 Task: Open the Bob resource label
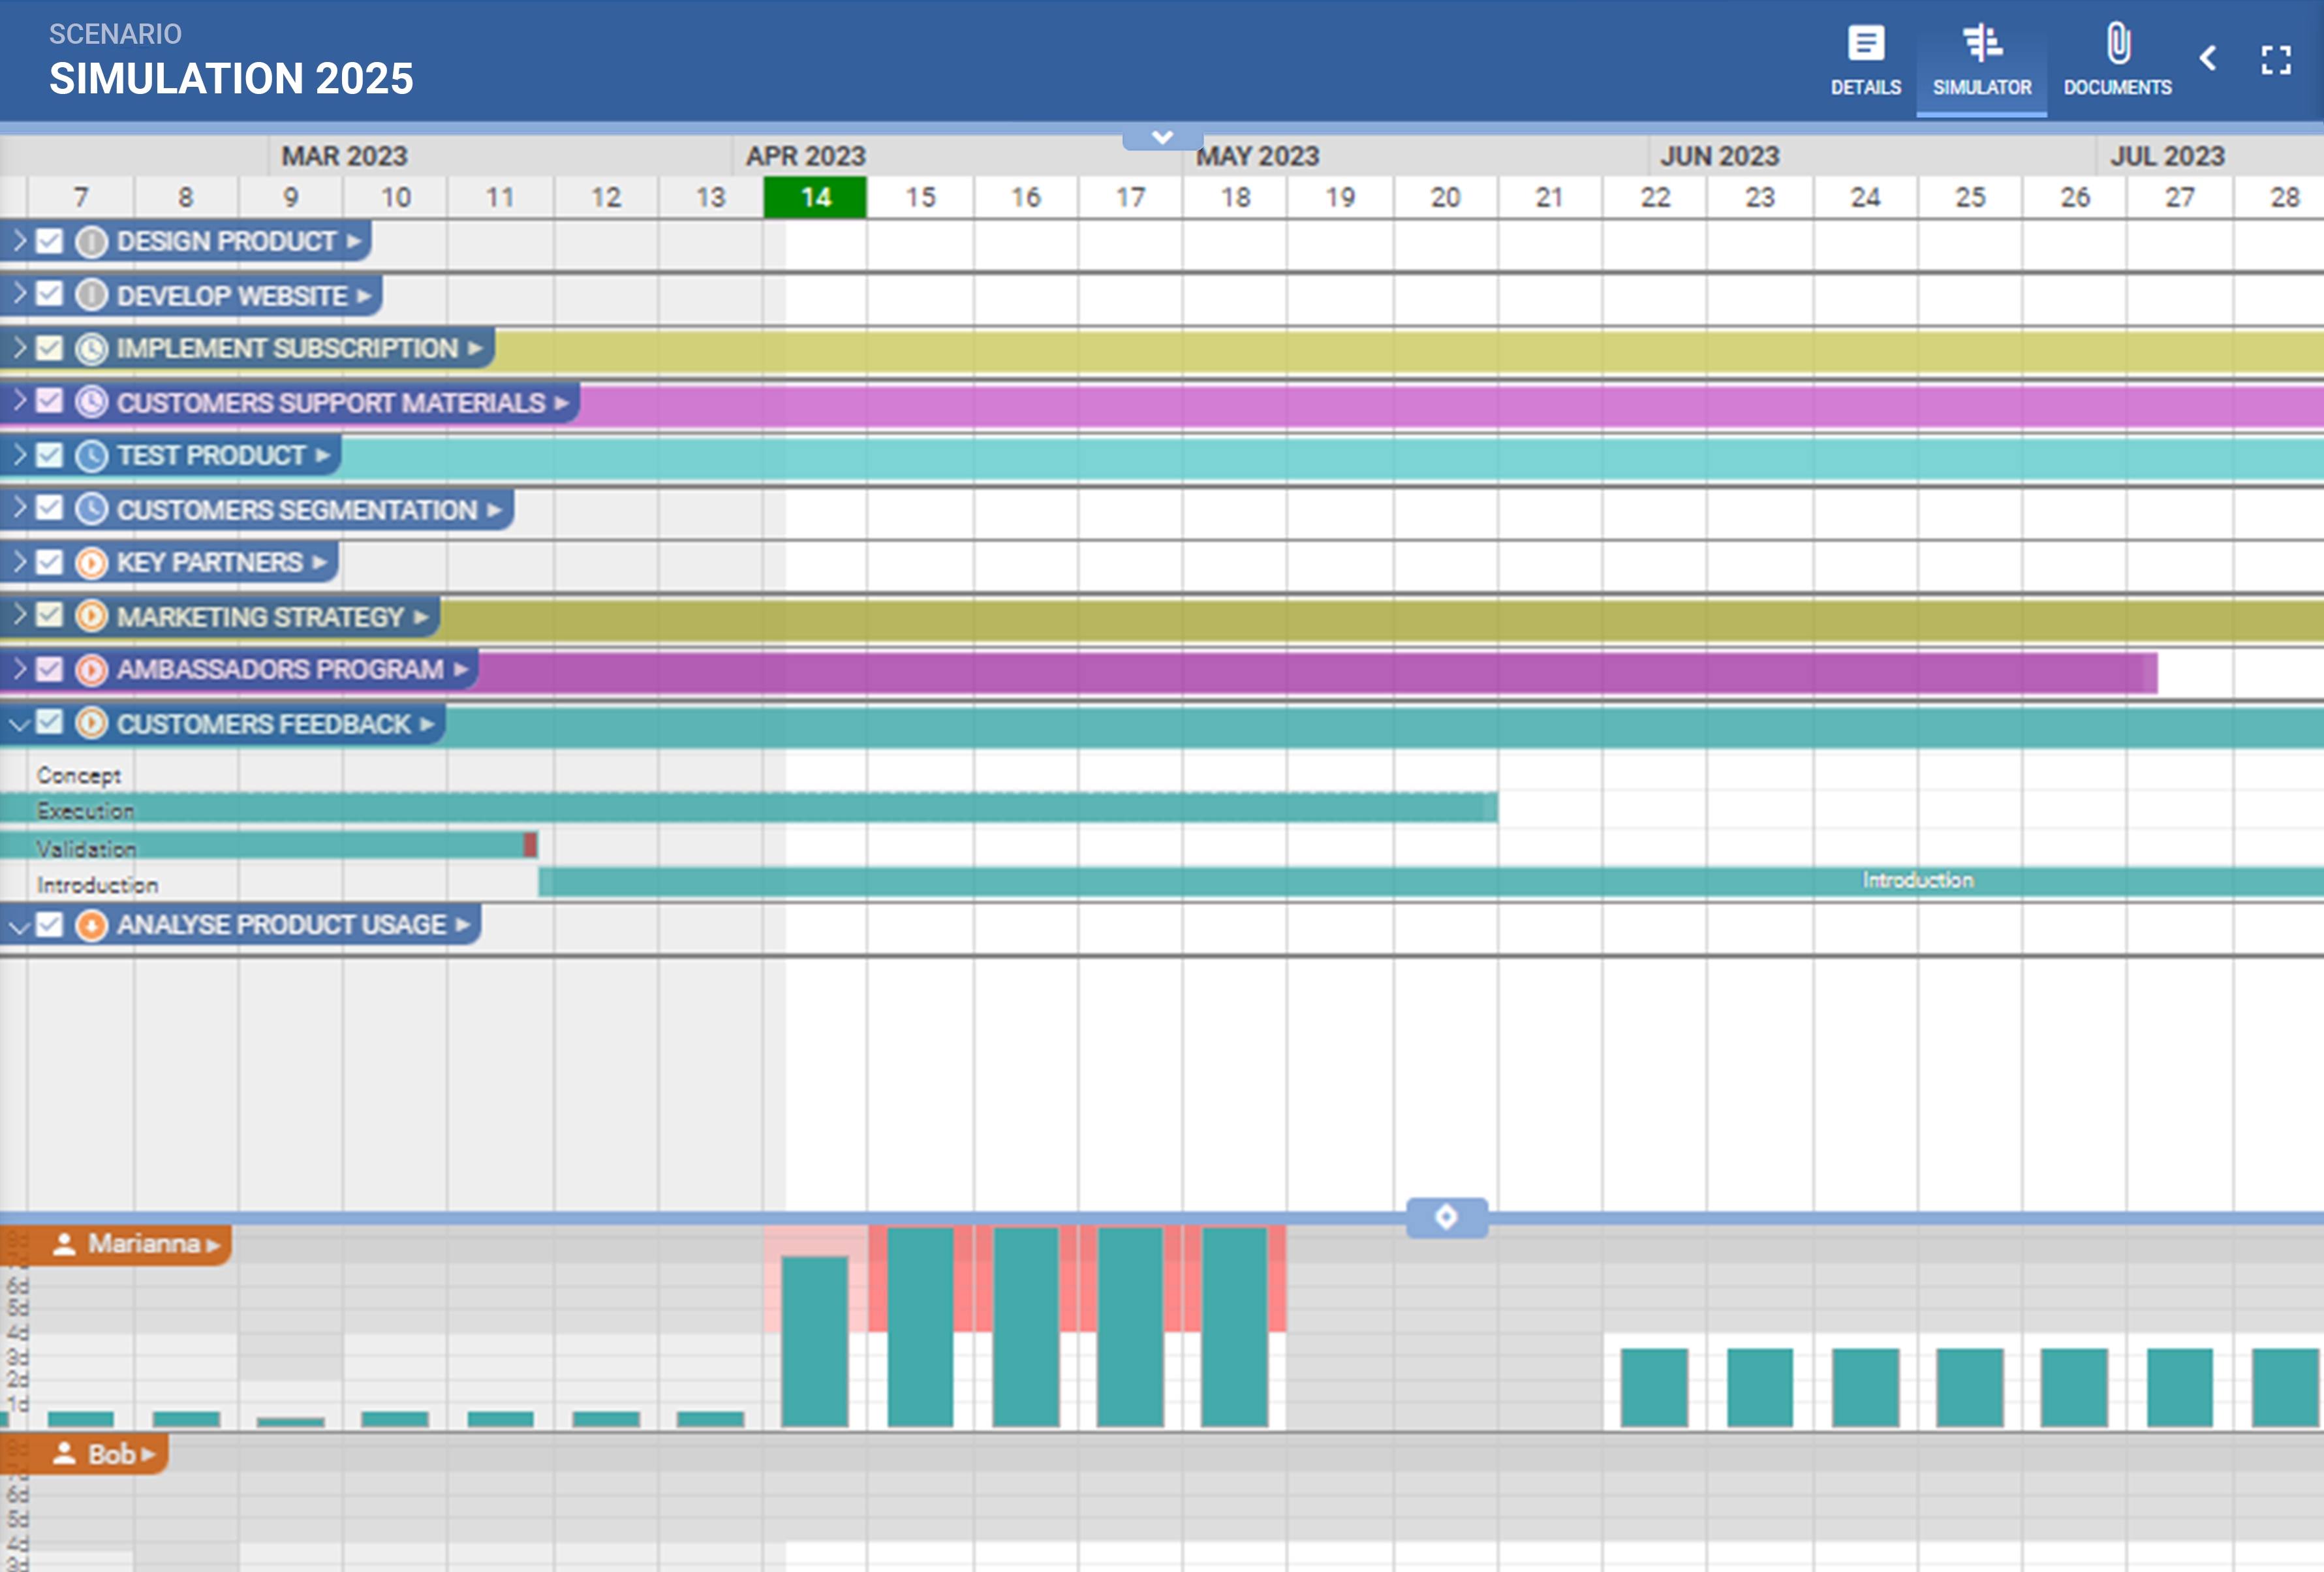tap(110, 1454)
